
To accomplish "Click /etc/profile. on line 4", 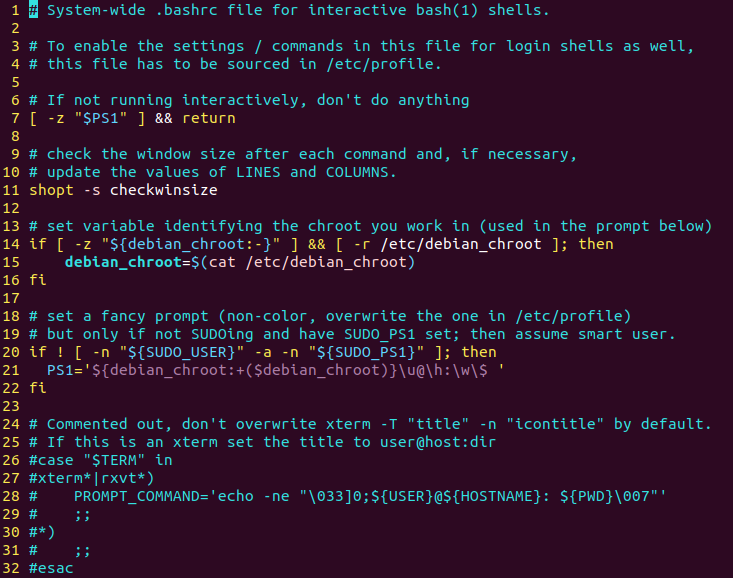I will 388,64.
